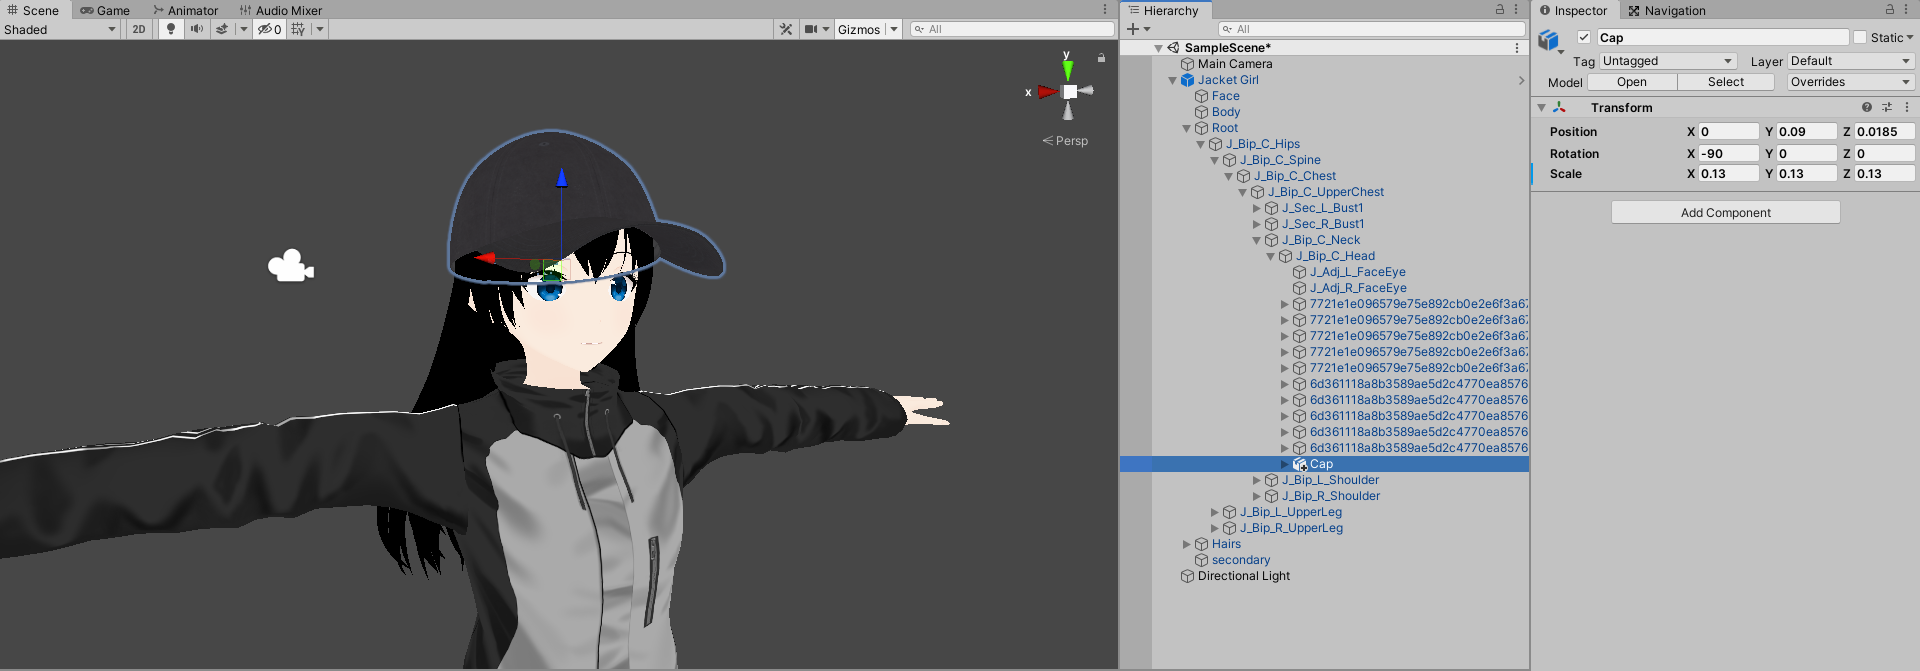Viewport: 1920px width, 671px height.
Task: Open scene camera settings icon
Action: pyautogui.click(x=811, y=29)
